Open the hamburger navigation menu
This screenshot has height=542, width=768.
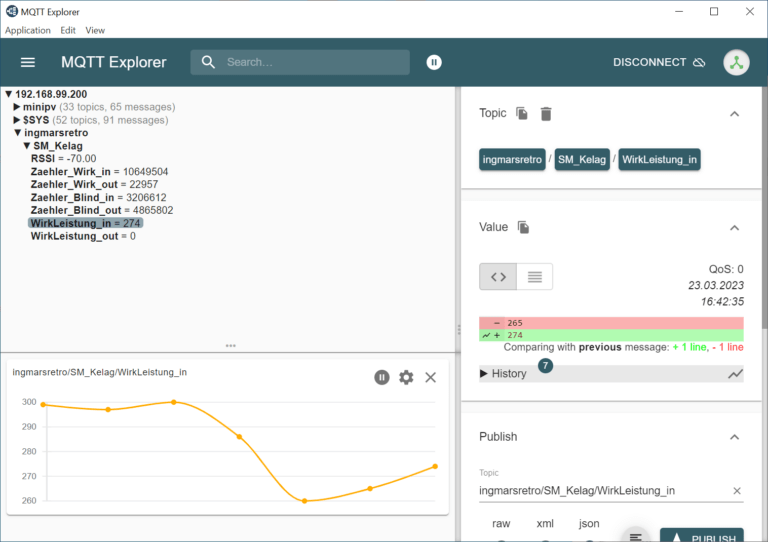point(28,62)
